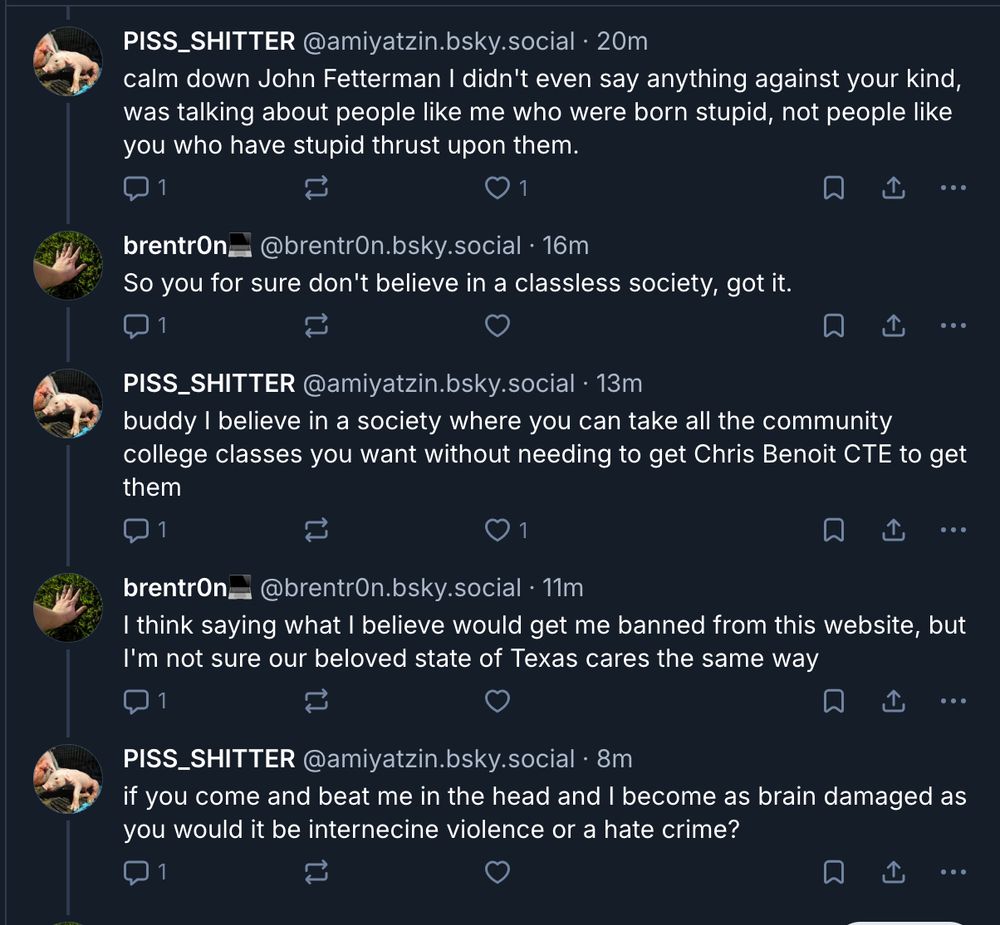Share the 'community college classes' post
This screenshot has height=925, width=1000.
point(893,530)
